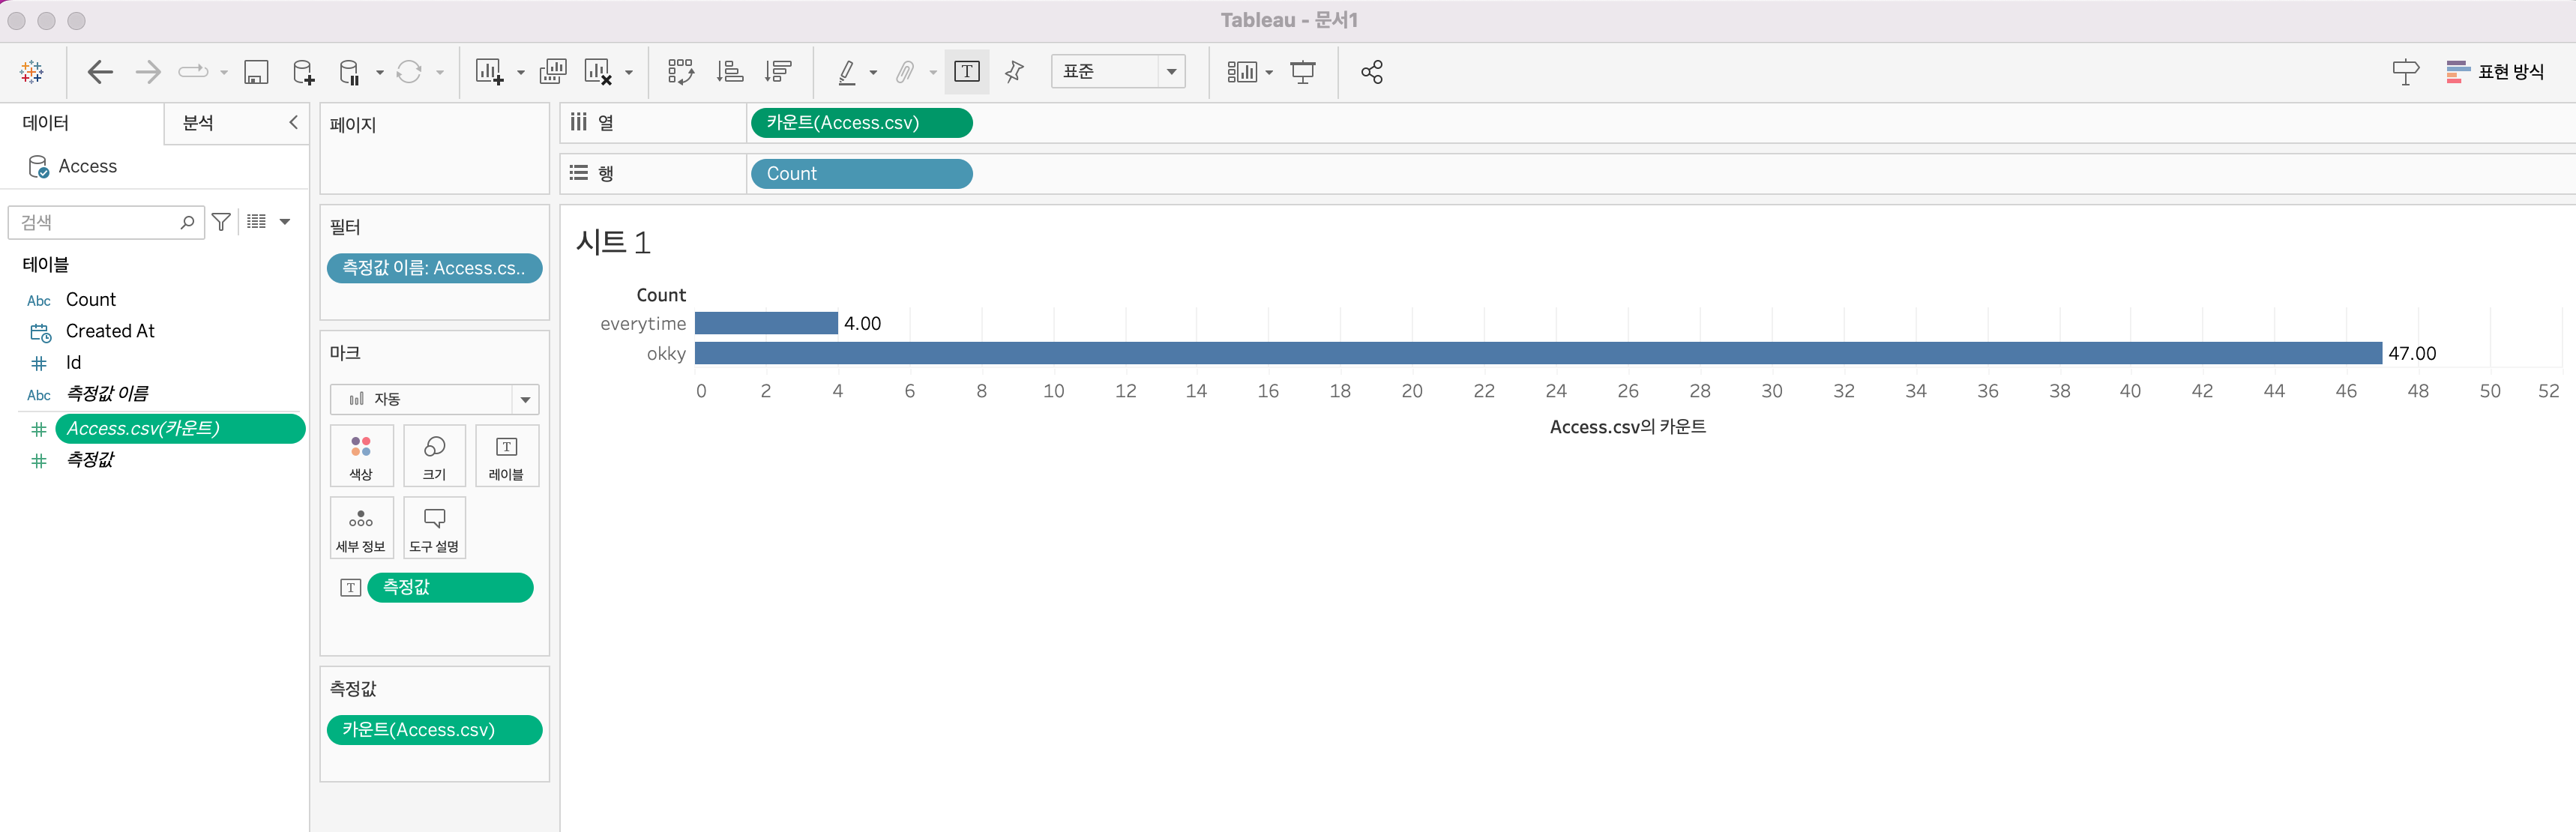
Task: Click the redo forward arrow
Action: pos(148,71)
